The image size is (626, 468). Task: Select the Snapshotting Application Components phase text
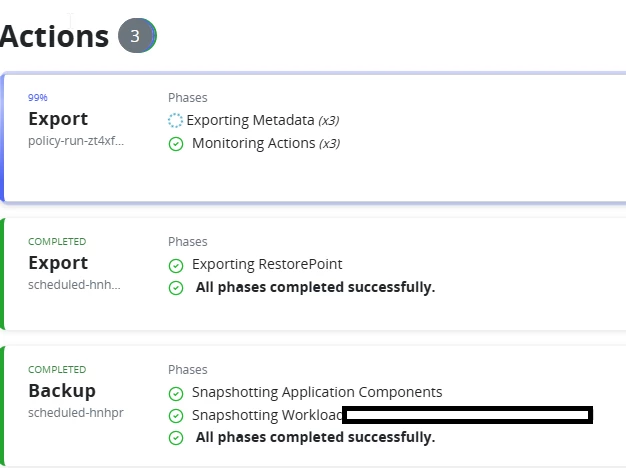point(317,393)
